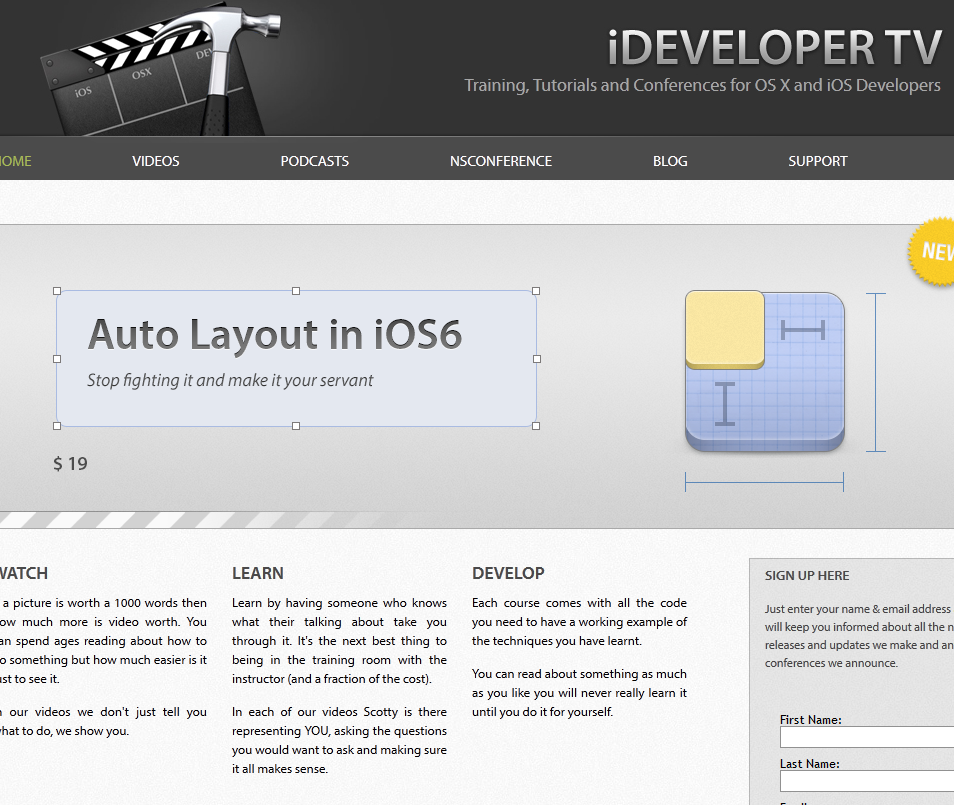
Task: Click the WATCH column heading
Action: click(24, 573)
